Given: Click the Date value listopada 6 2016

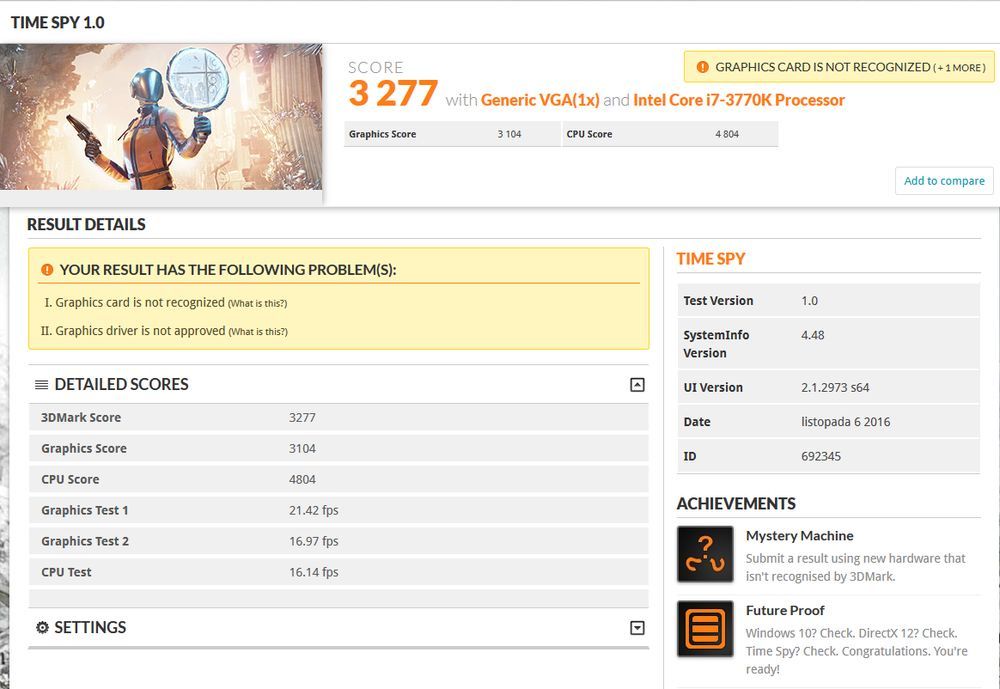Looking at the screenshot, I should (x=846, y=422).
